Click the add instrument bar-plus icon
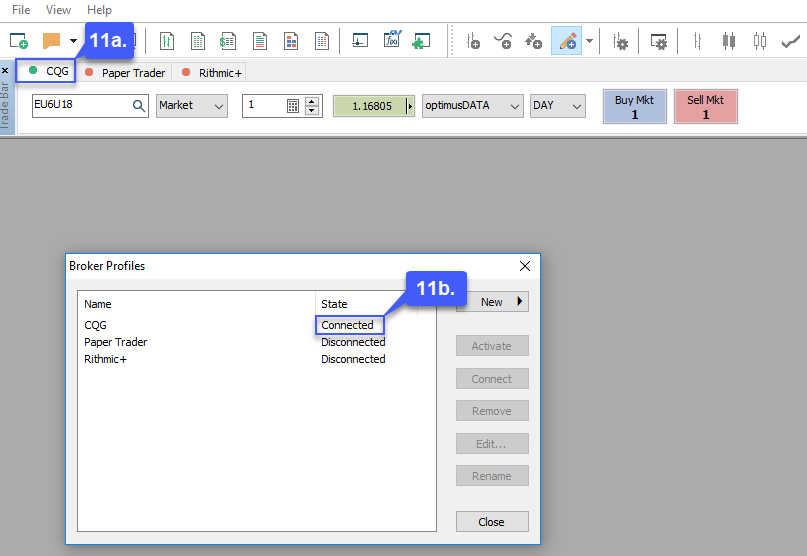This screenshot has width=807, height=556. pos(473,41)
